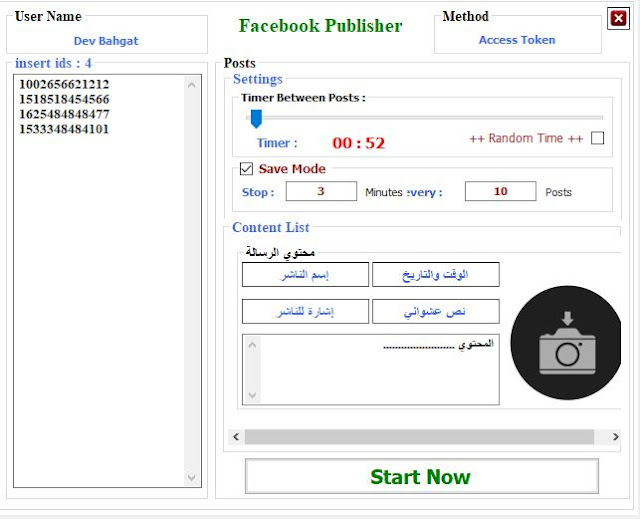
Task: Click the نص عشوائي button
Action: pos(436,311)
